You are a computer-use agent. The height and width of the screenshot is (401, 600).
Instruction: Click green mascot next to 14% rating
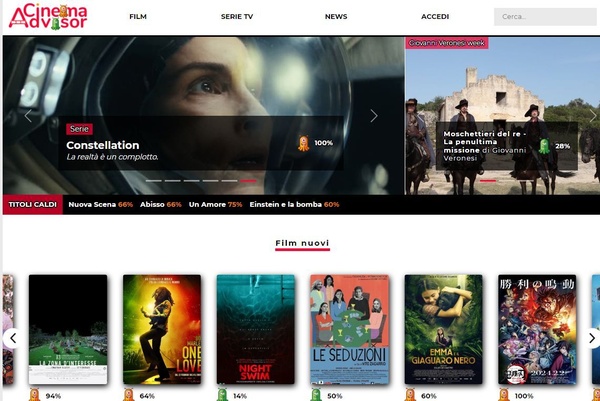pyautogui.click(x=222, y=395)
